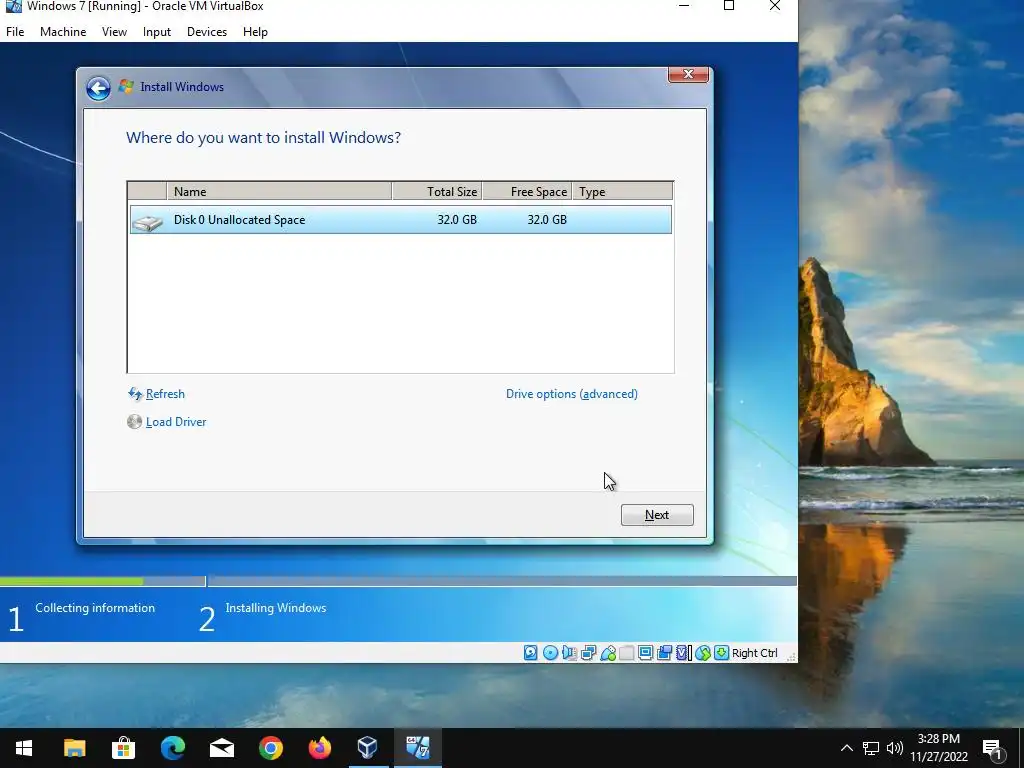
Task: Click the greyed shared folders indicator icon
Action: coord(626,652)
